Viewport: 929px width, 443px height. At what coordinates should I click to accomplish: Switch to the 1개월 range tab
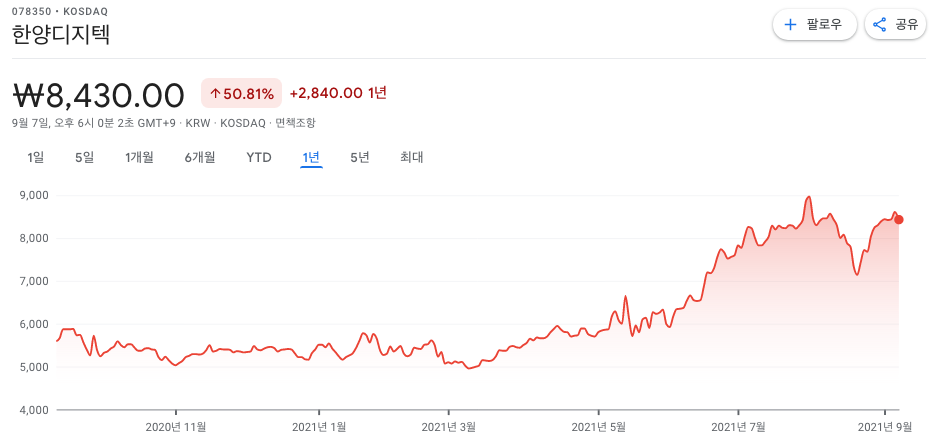(x=139, y=158)
